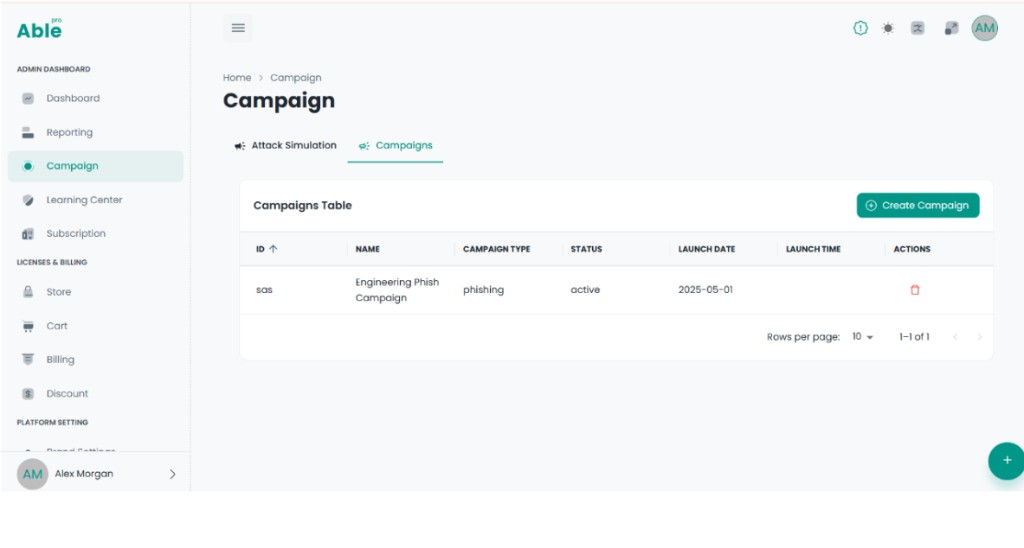Click the floating green plus button

[1006, 460]
